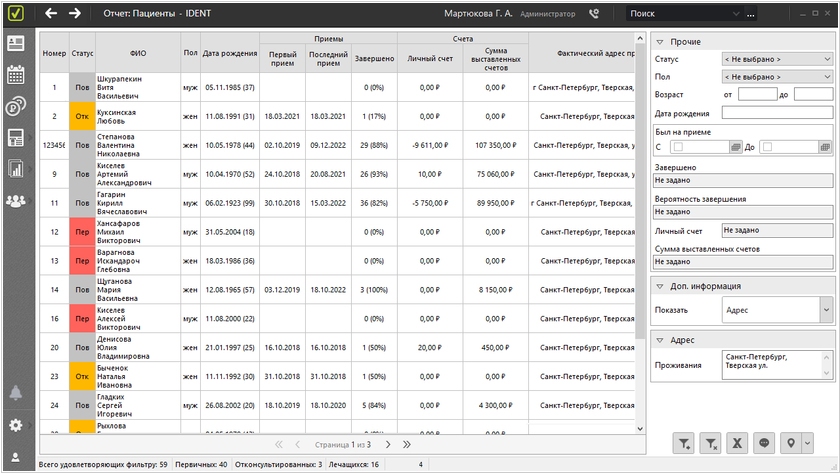Open the reports chart sidebar icon

point(16,169)
